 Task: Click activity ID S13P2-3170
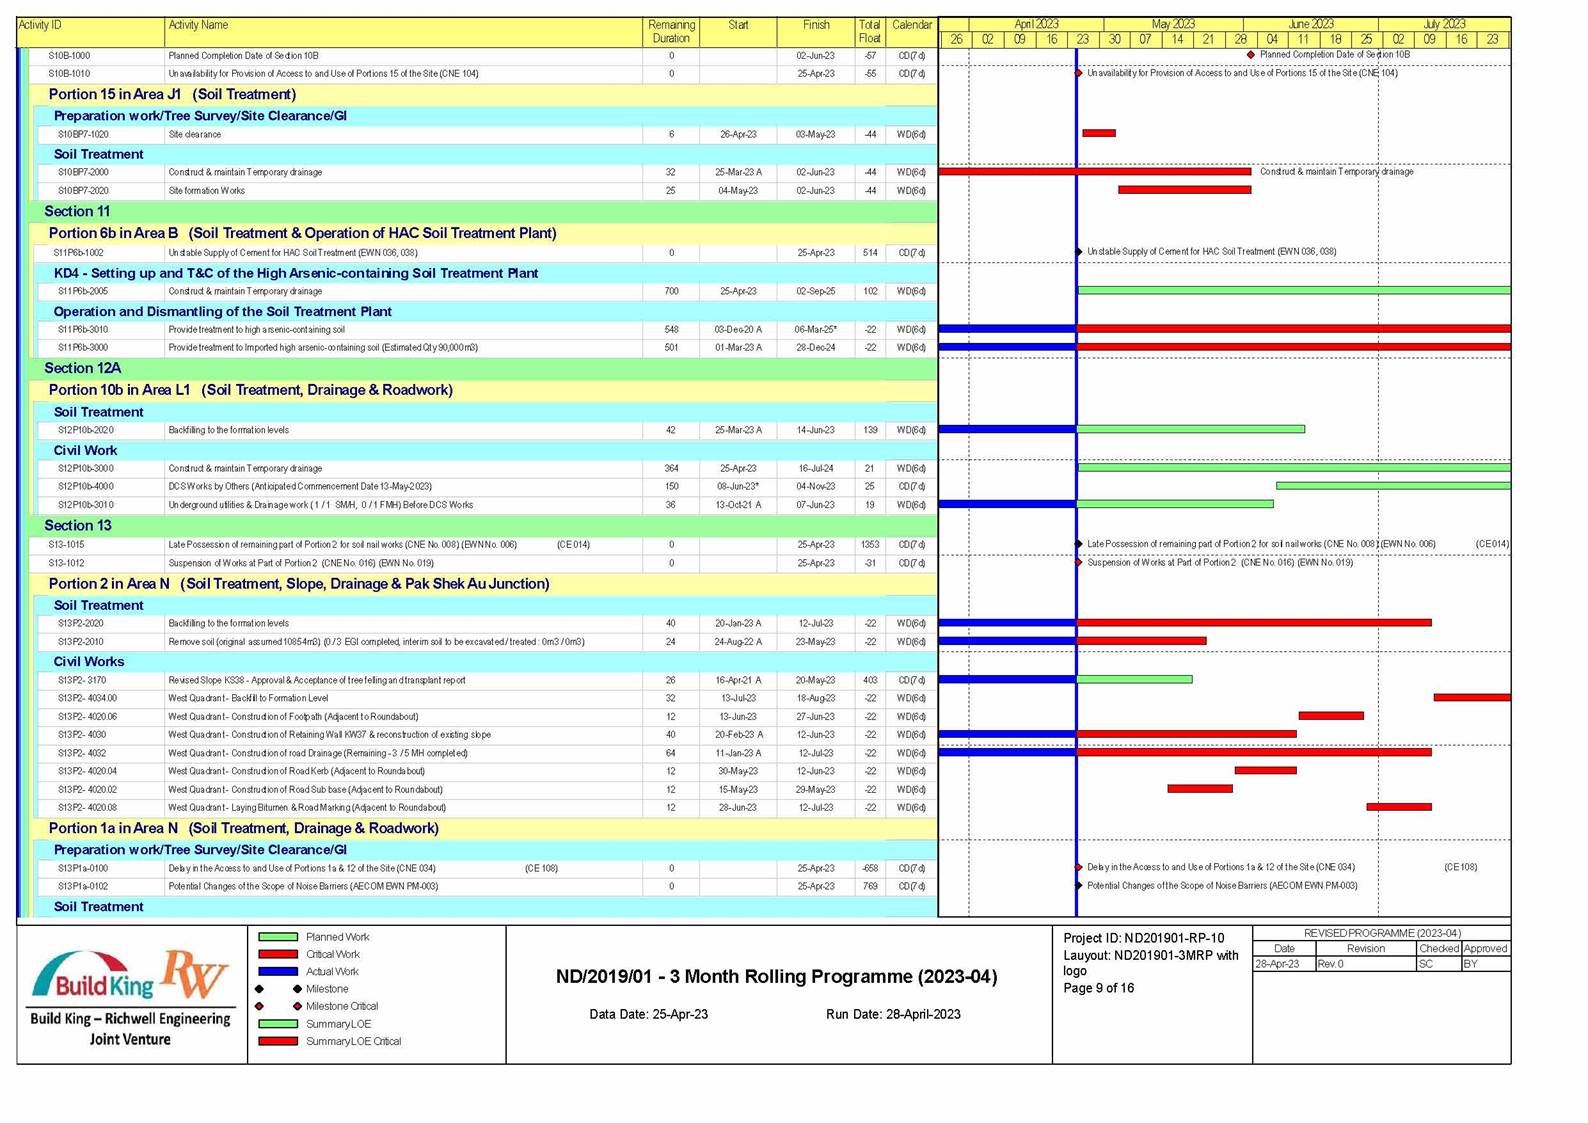click(82, 680)
